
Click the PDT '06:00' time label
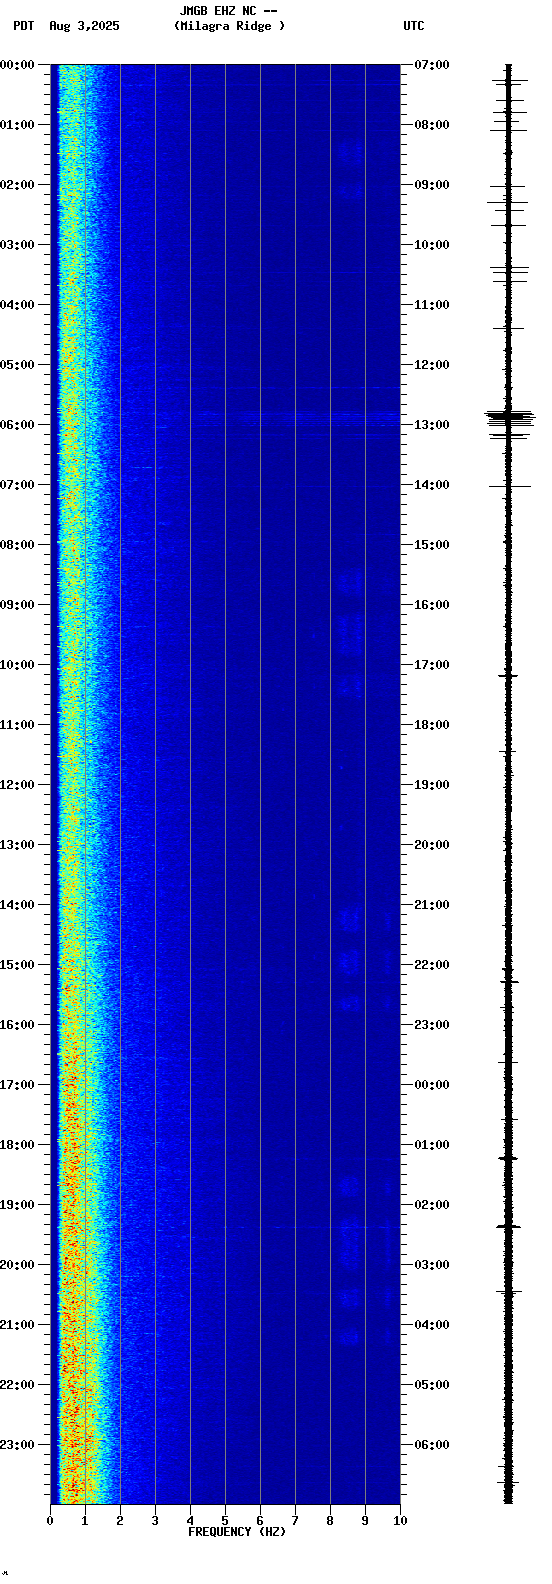[17, 425]
